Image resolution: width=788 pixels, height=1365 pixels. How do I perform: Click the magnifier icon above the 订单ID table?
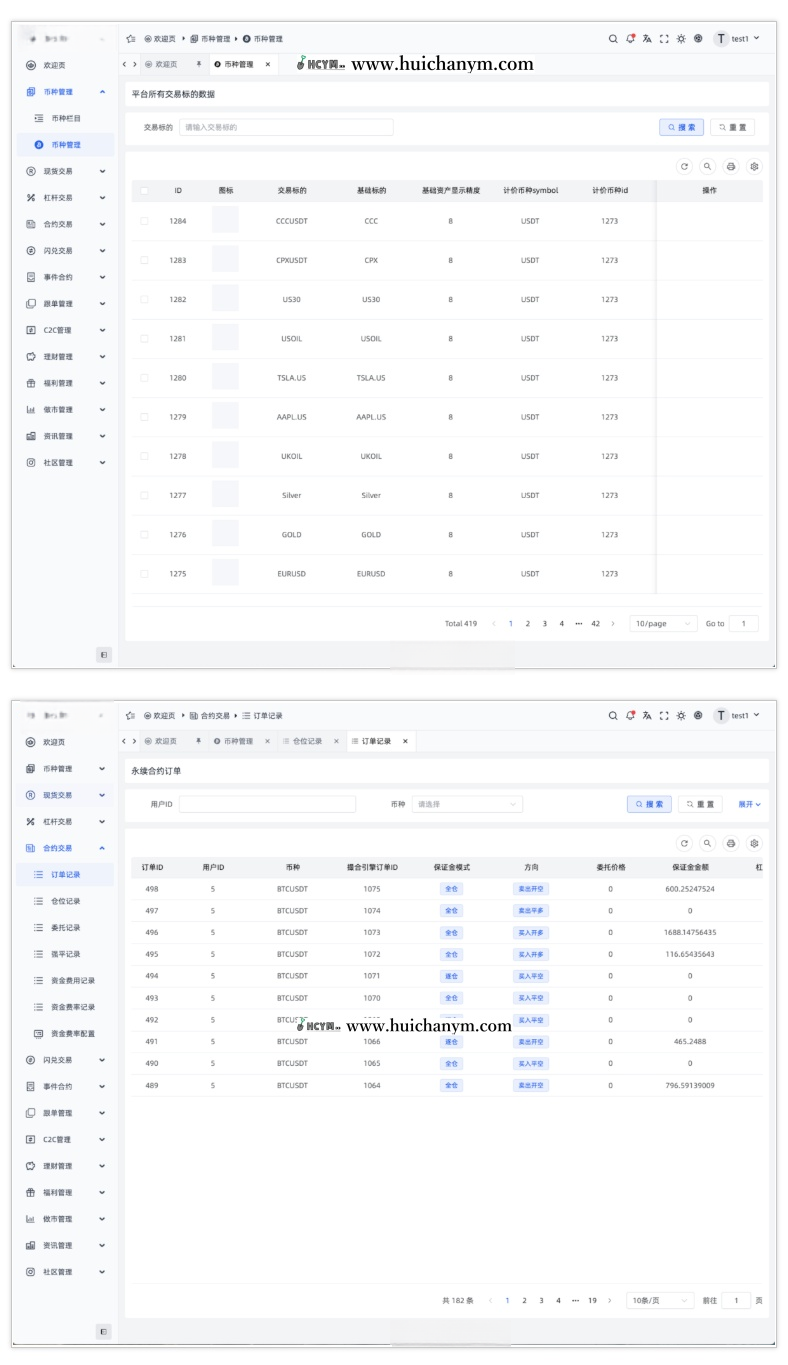tap(708, 843)
